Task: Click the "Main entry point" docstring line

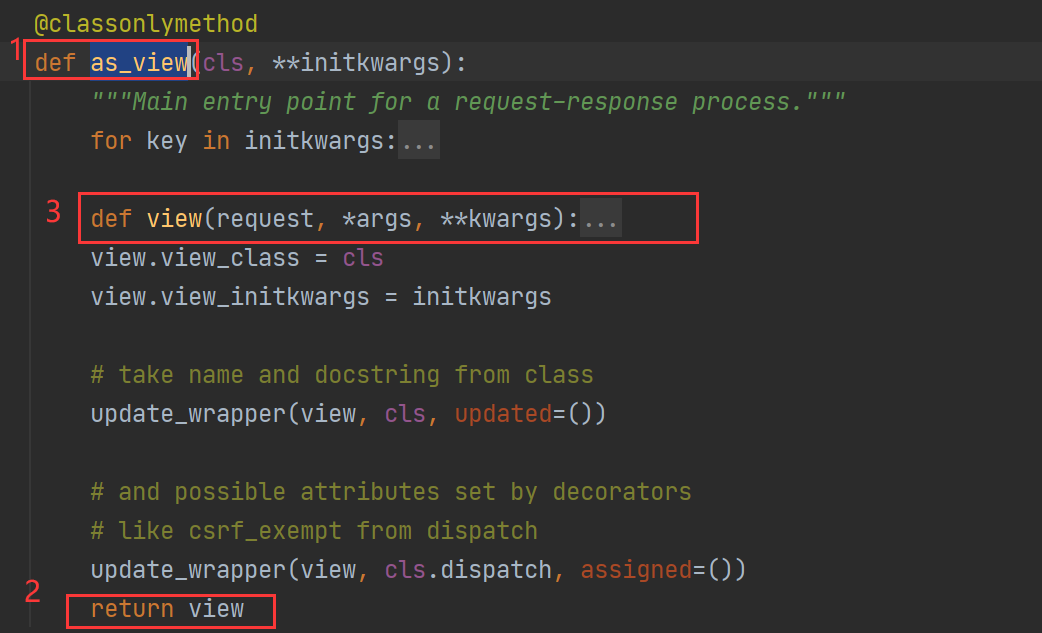Action: (x=468, y=102)
